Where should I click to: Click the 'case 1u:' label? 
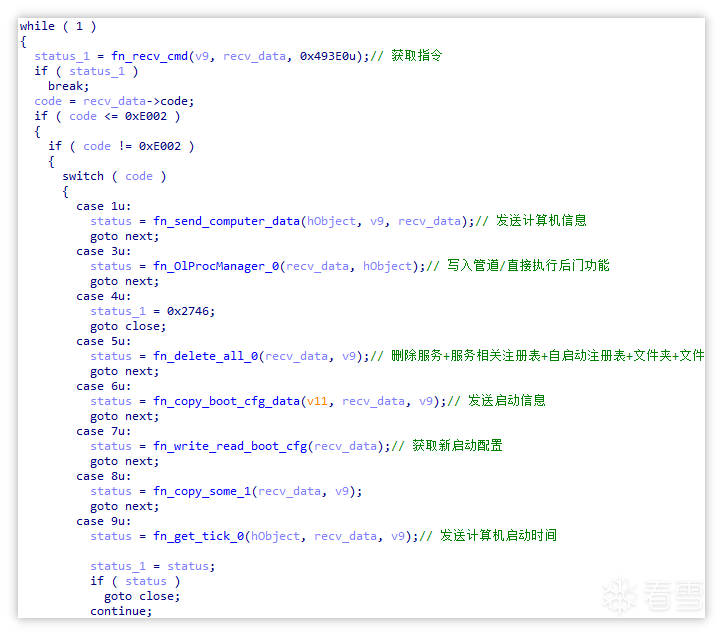point(104,206)
